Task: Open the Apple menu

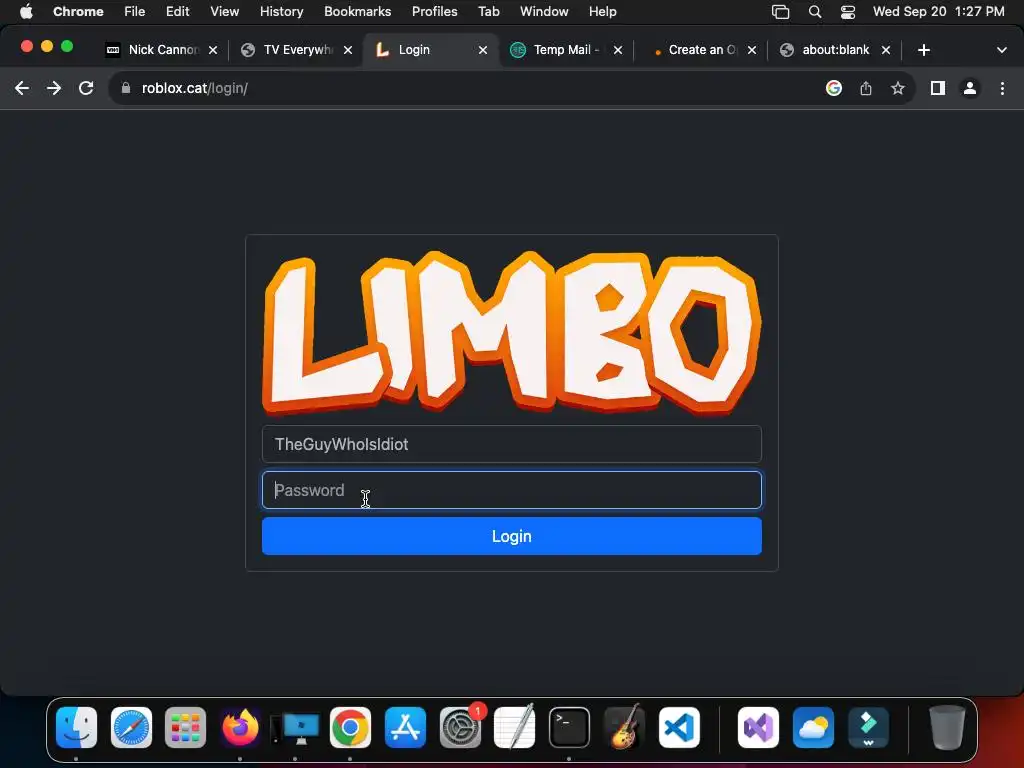Action: point(26,11)
